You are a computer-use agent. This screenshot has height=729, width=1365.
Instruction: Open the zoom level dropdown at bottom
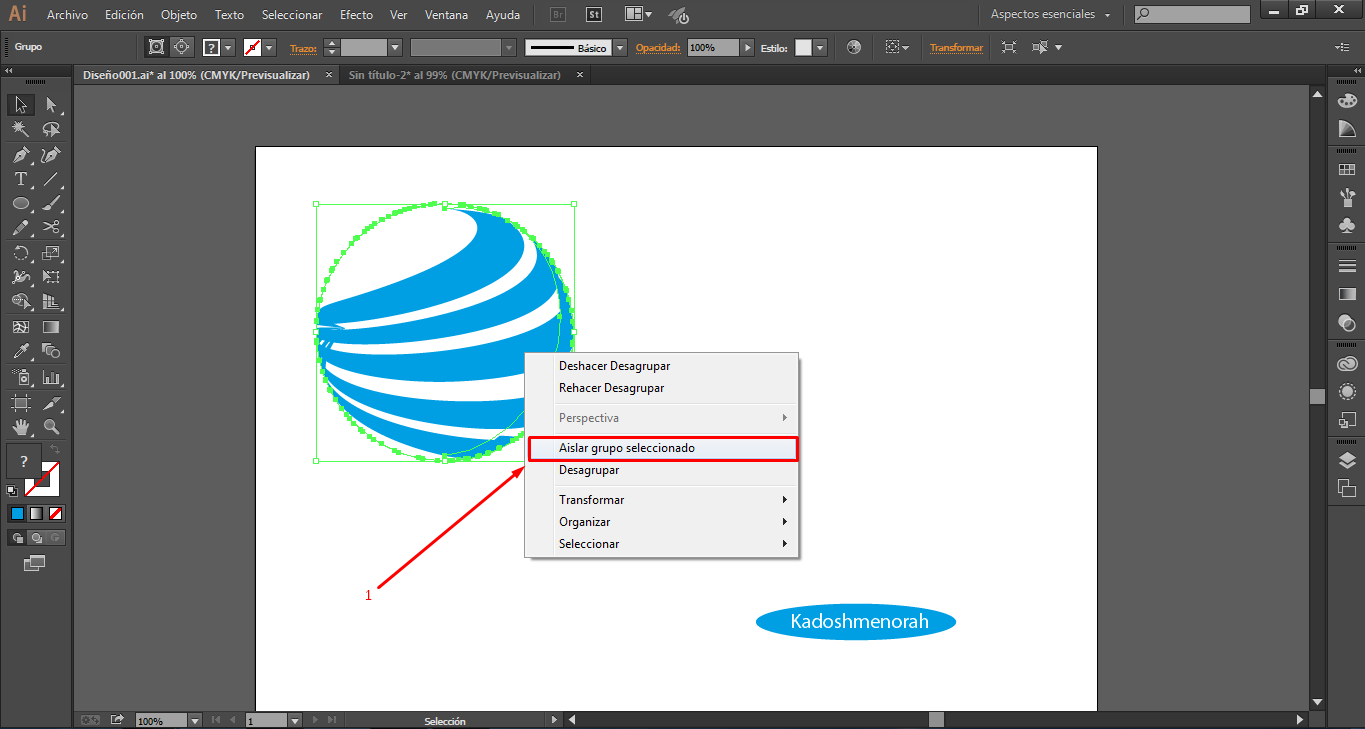click(x=194, y=720)
